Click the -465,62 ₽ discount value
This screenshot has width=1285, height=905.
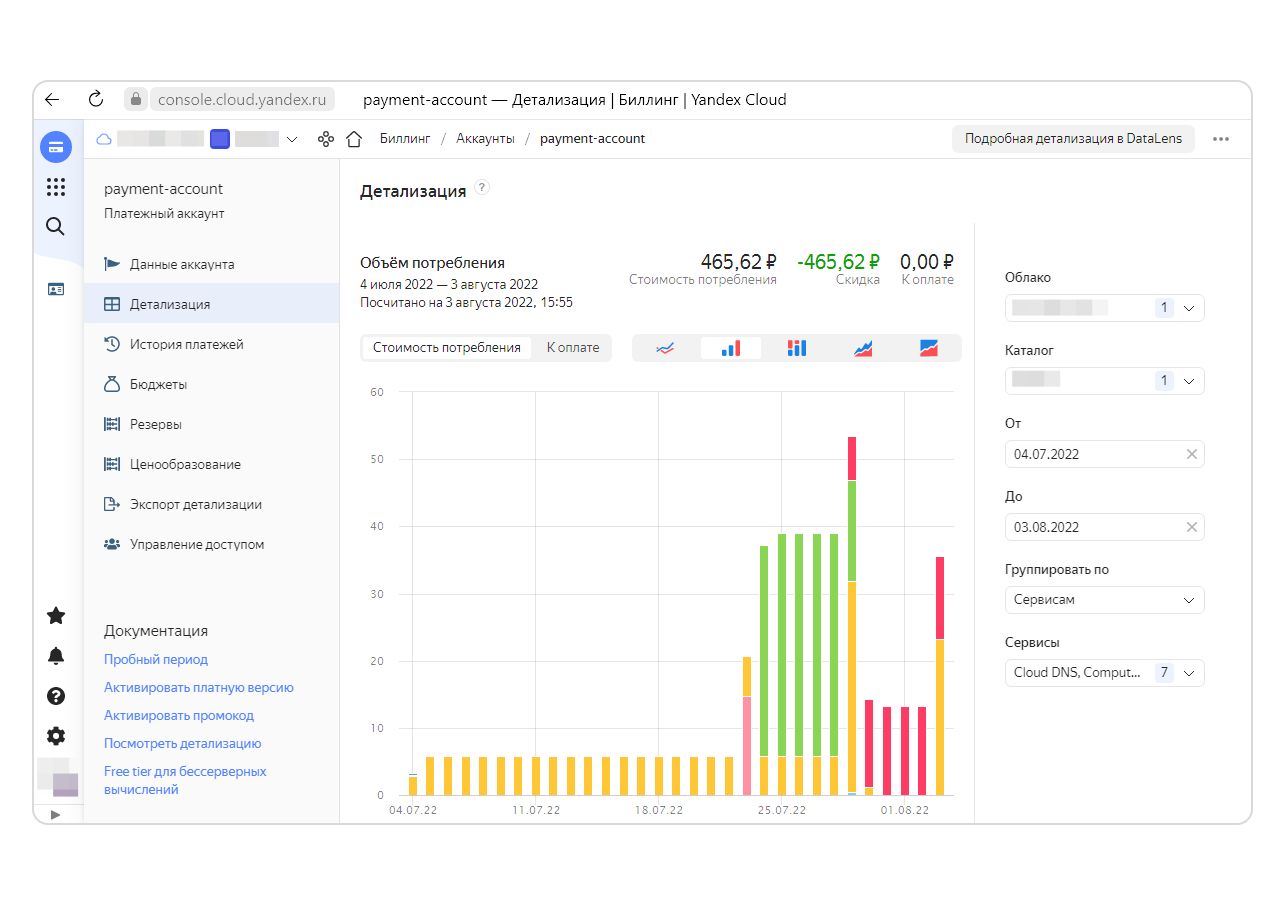point(838,262)
